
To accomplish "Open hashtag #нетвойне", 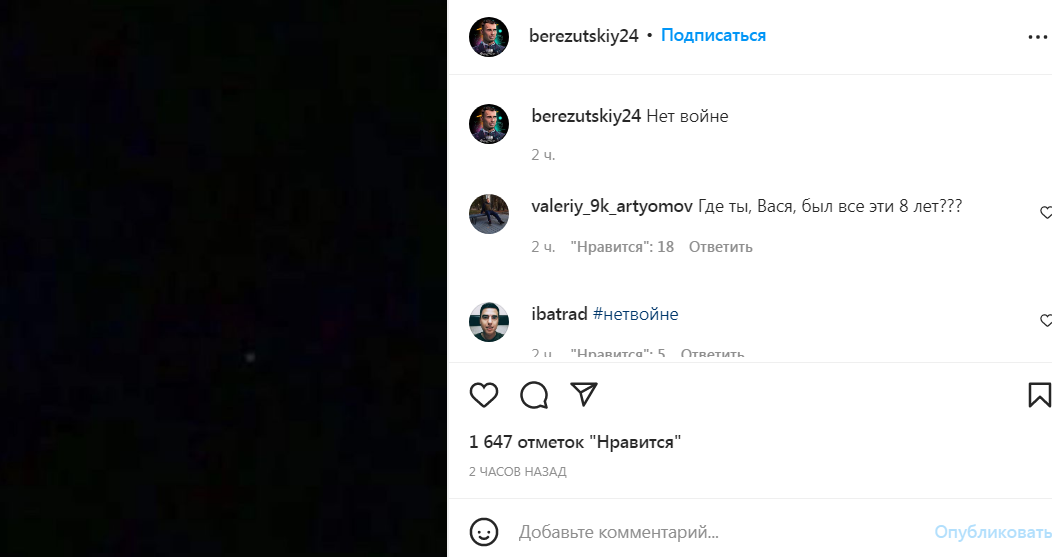I will click(x=635, y=314).
